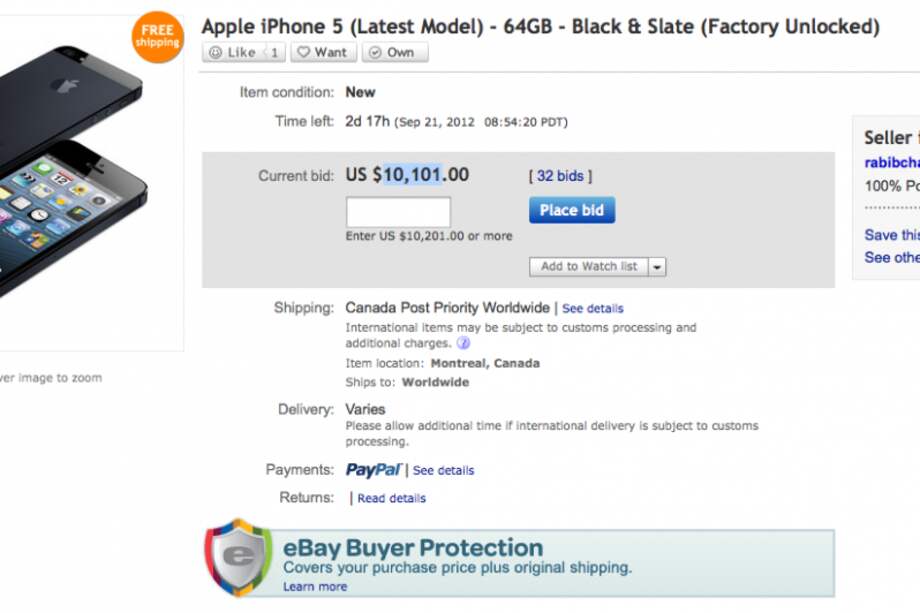Click the eBay Buyer Protection shield icon
The width and height of the screenshot is (920, 613).
[237, 560]
